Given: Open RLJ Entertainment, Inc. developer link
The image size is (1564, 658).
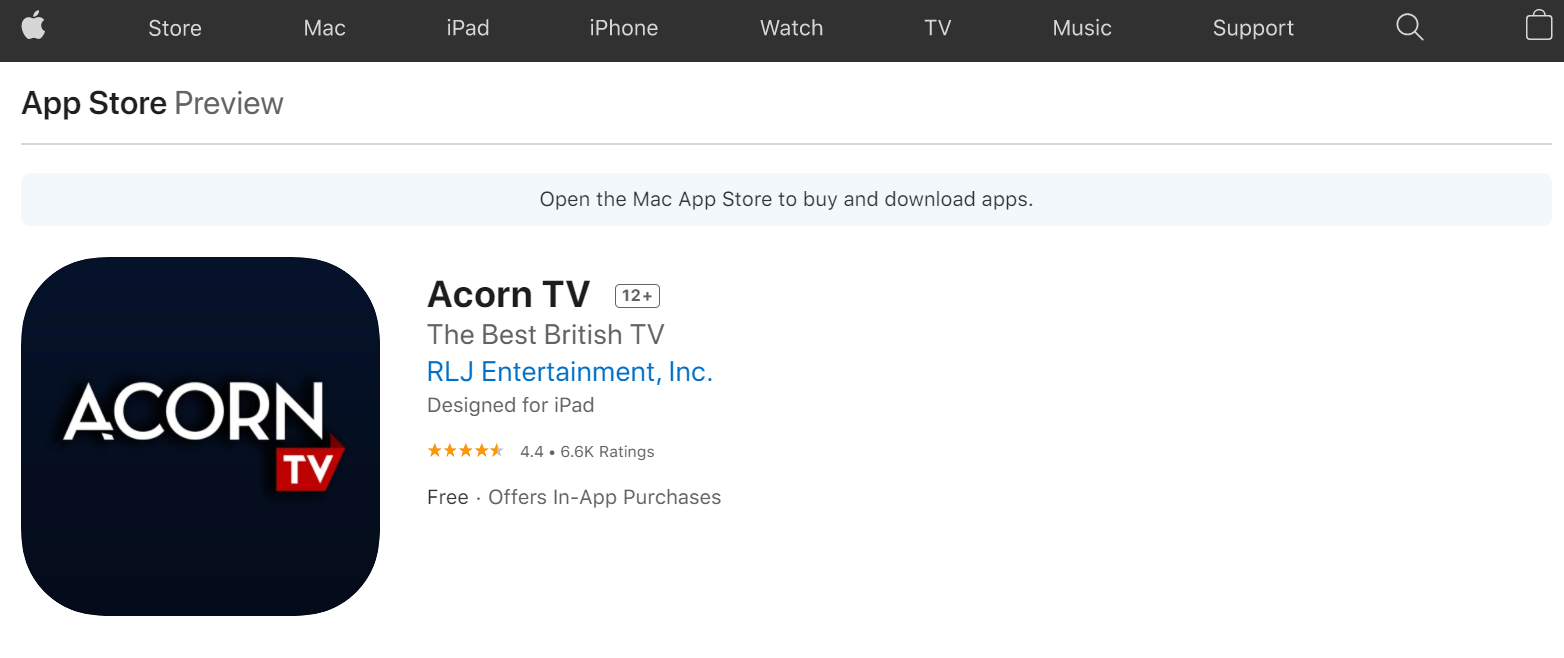Looking at the screenshot, I should pos(570,372).
